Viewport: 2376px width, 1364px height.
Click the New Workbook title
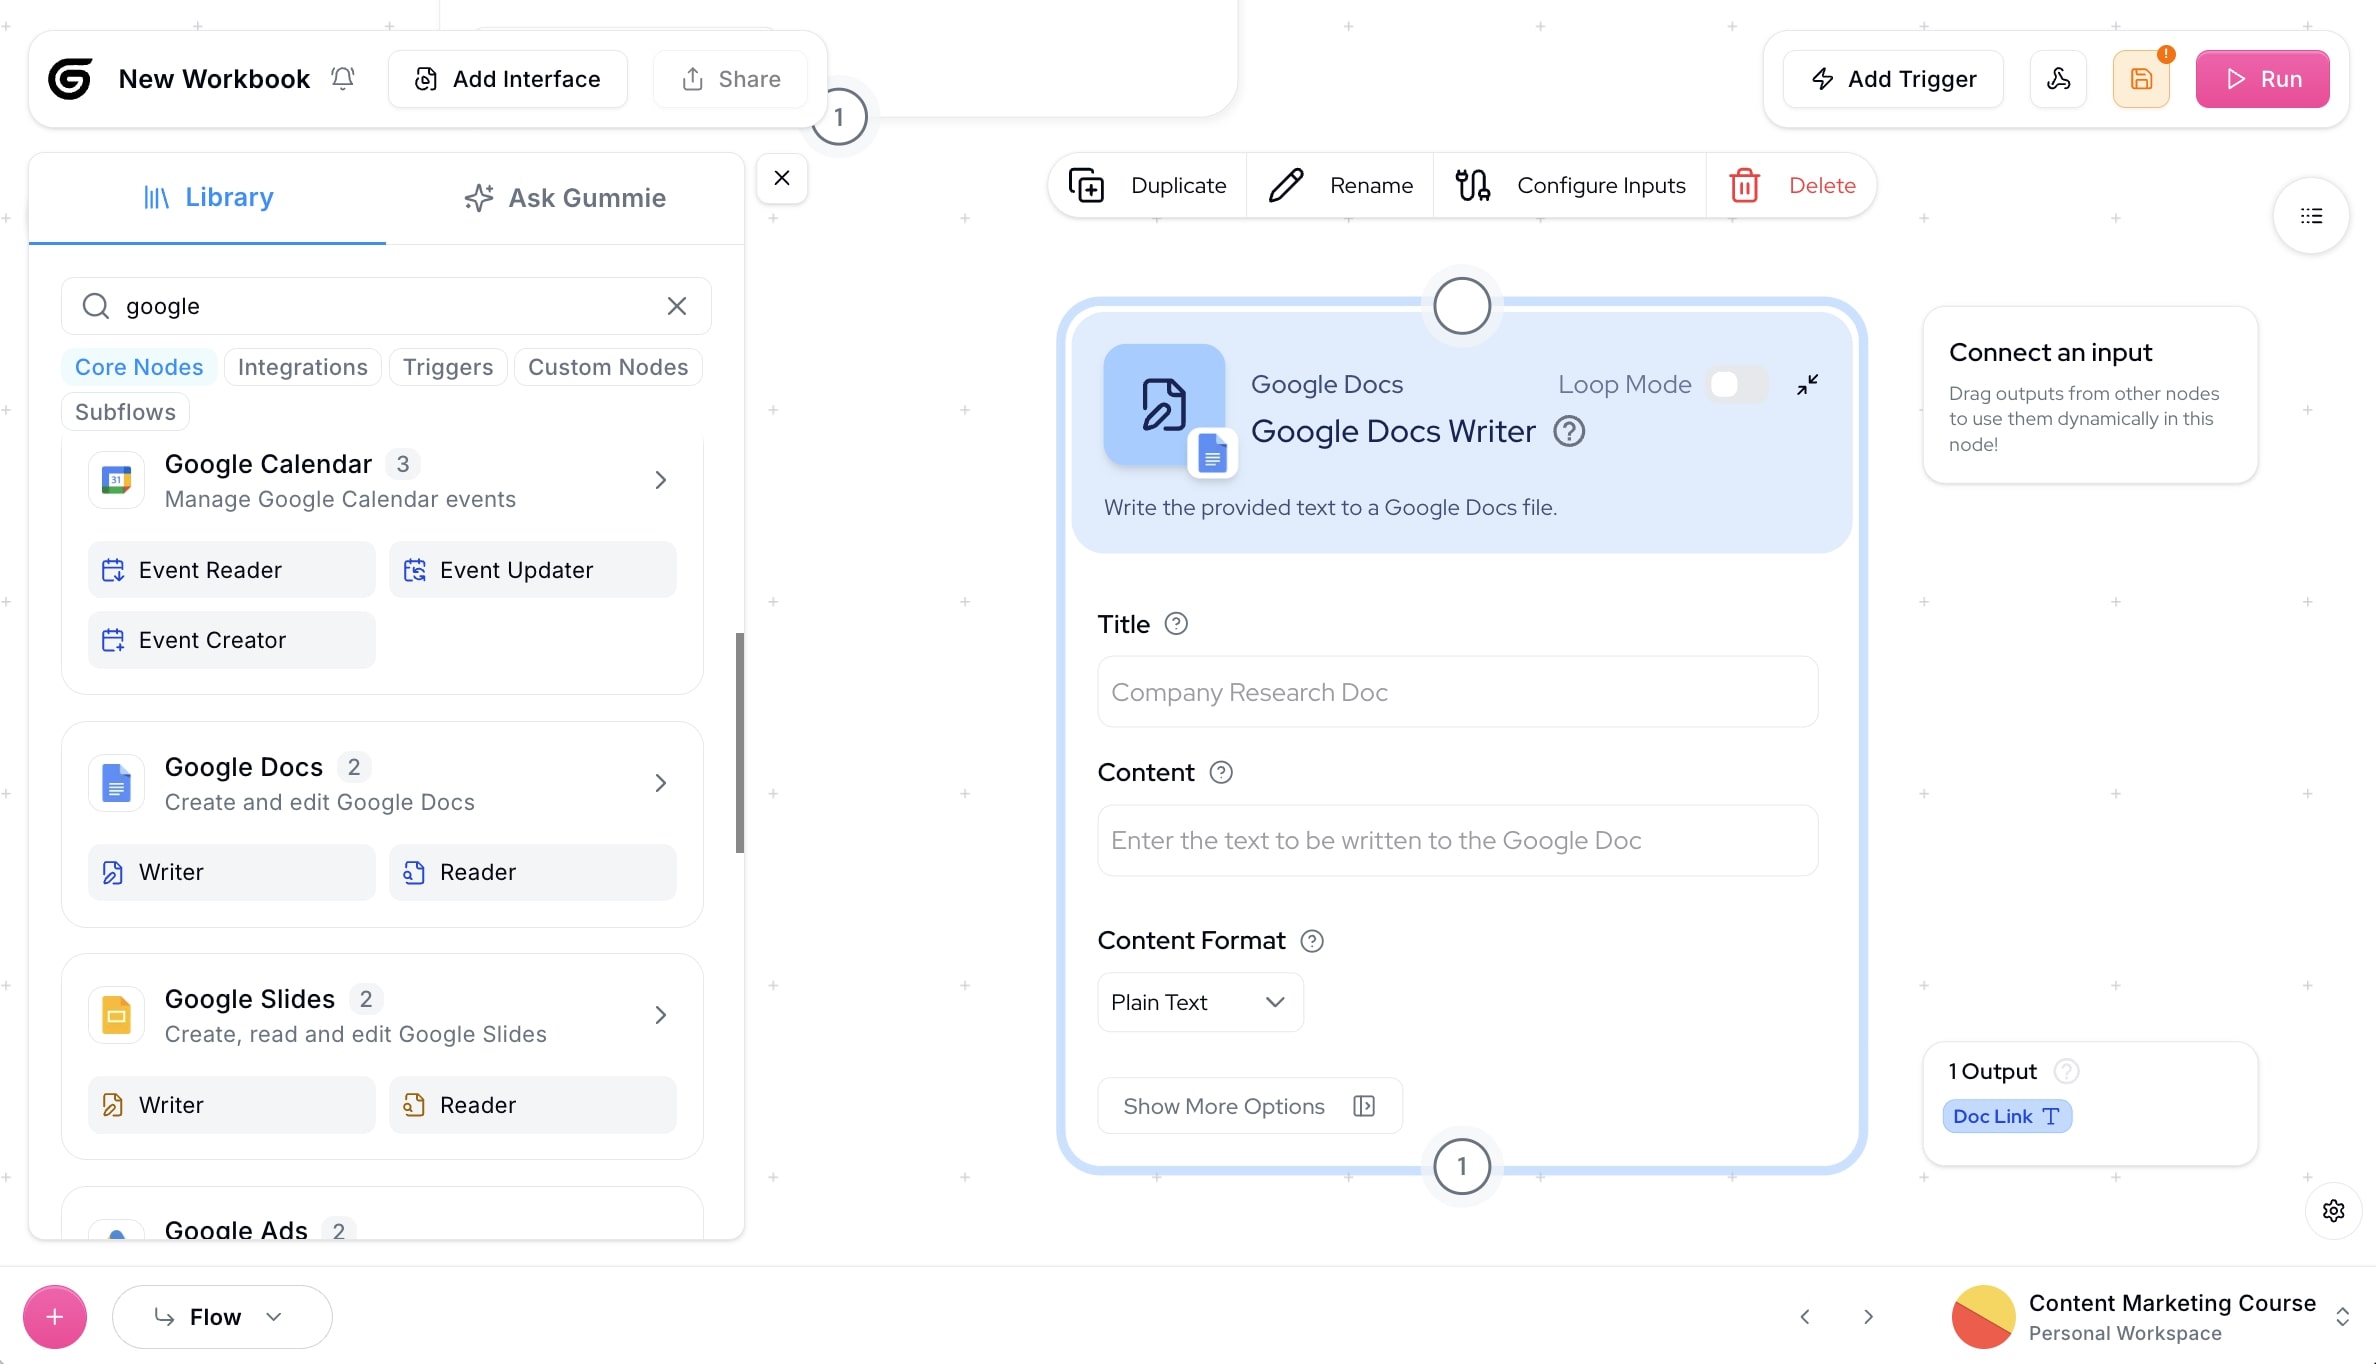[x=214, y=79]
